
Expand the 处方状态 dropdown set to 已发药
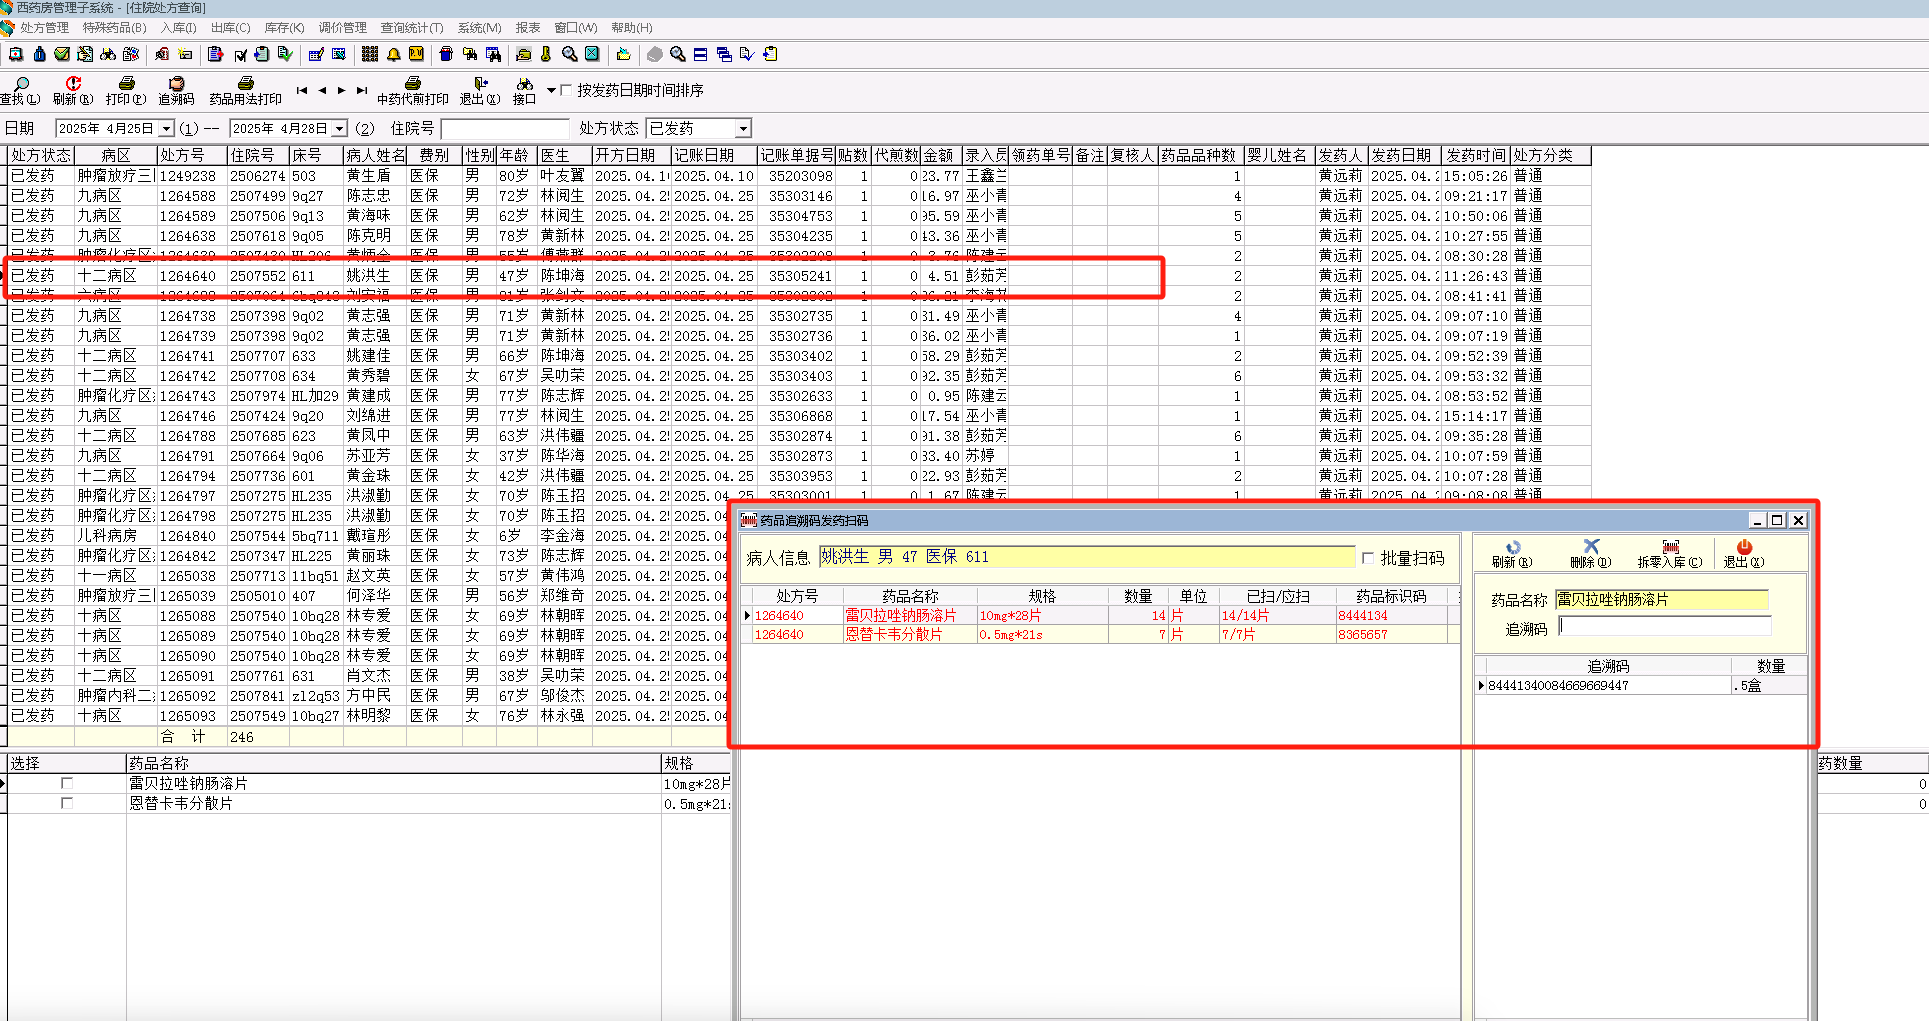pyautogui.click(x=742, y=129)
